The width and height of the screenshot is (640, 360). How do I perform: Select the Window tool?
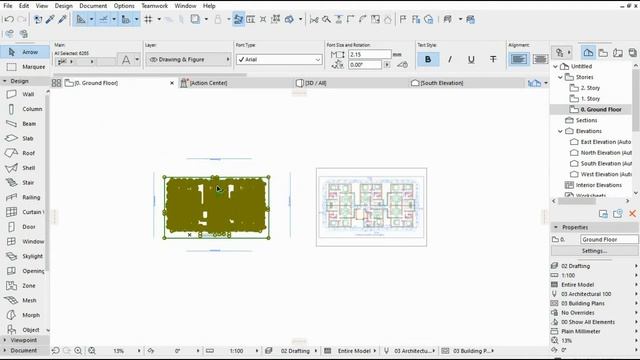click(x=24, y=241)
